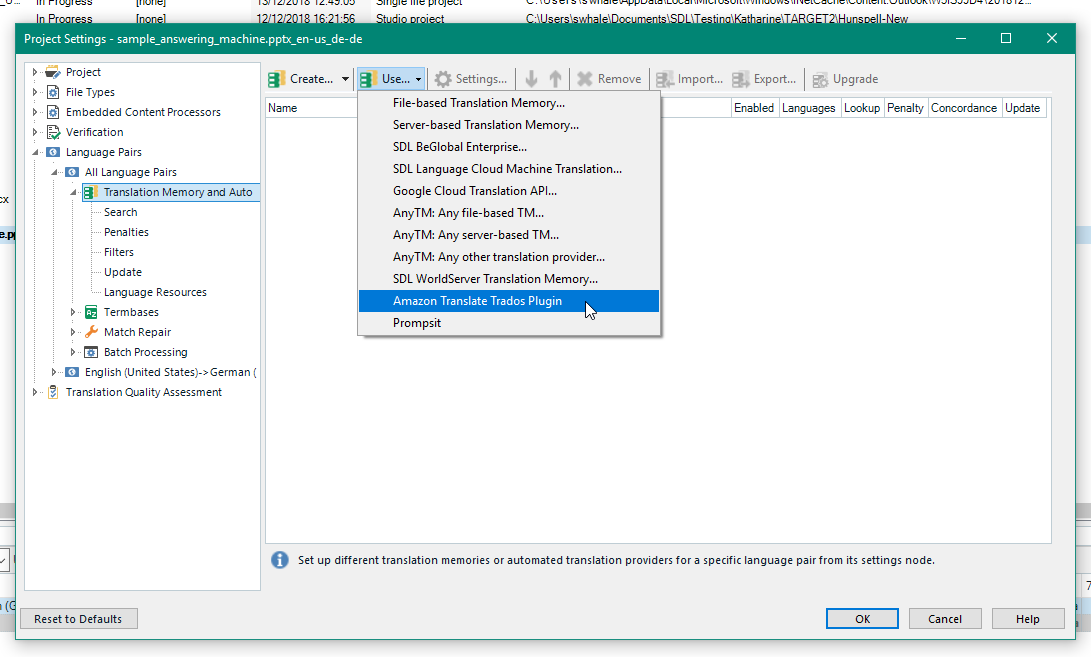Screen dimensions: 1091x657
Task: Click Translation Quality Assessment icon
Action: (x=53, y=393)
